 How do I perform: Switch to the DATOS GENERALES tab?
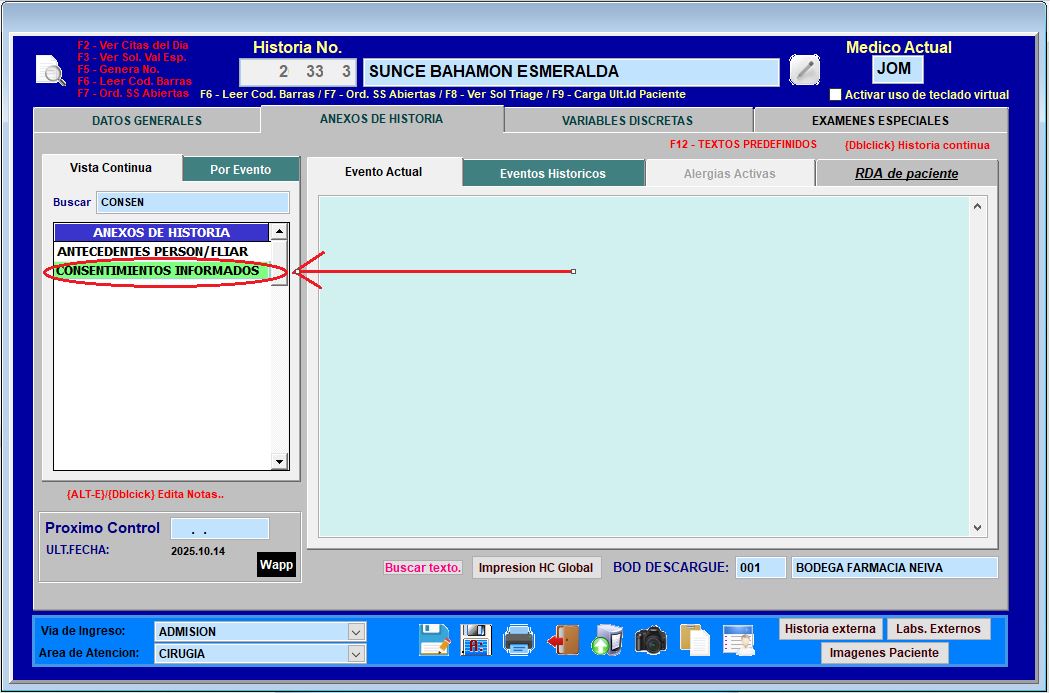click(147, 121)
